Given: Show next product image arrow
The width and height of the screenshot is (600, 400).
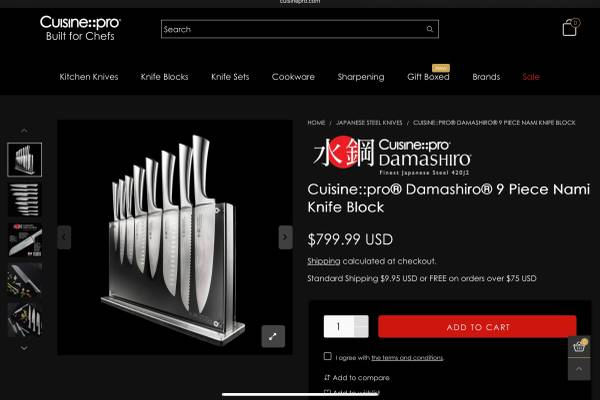Looking at the screenshot, I should tap(285, 237).
